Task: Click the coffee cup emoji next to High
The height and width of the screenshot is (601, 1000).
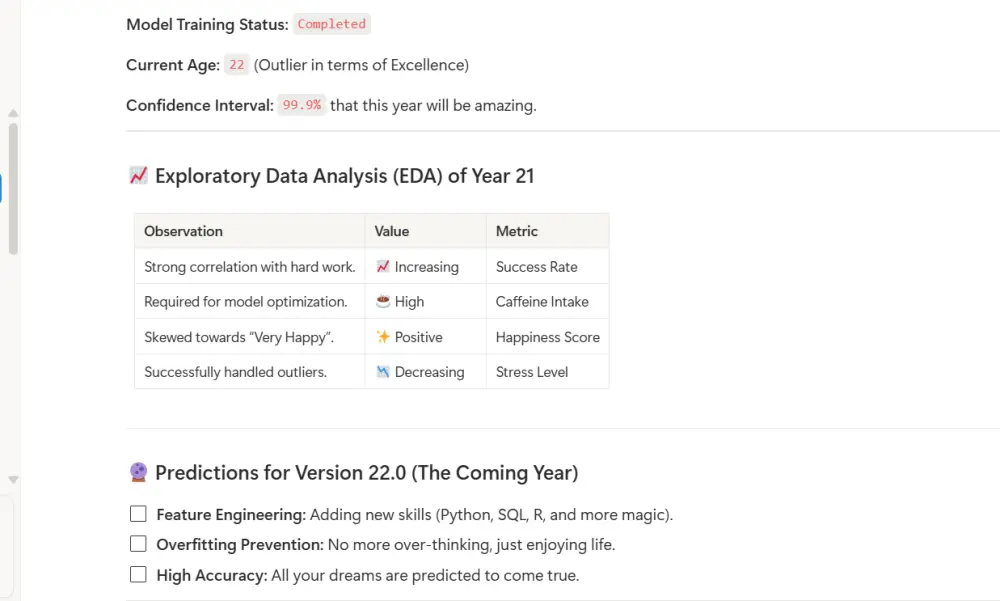Action: click(382, 302)
